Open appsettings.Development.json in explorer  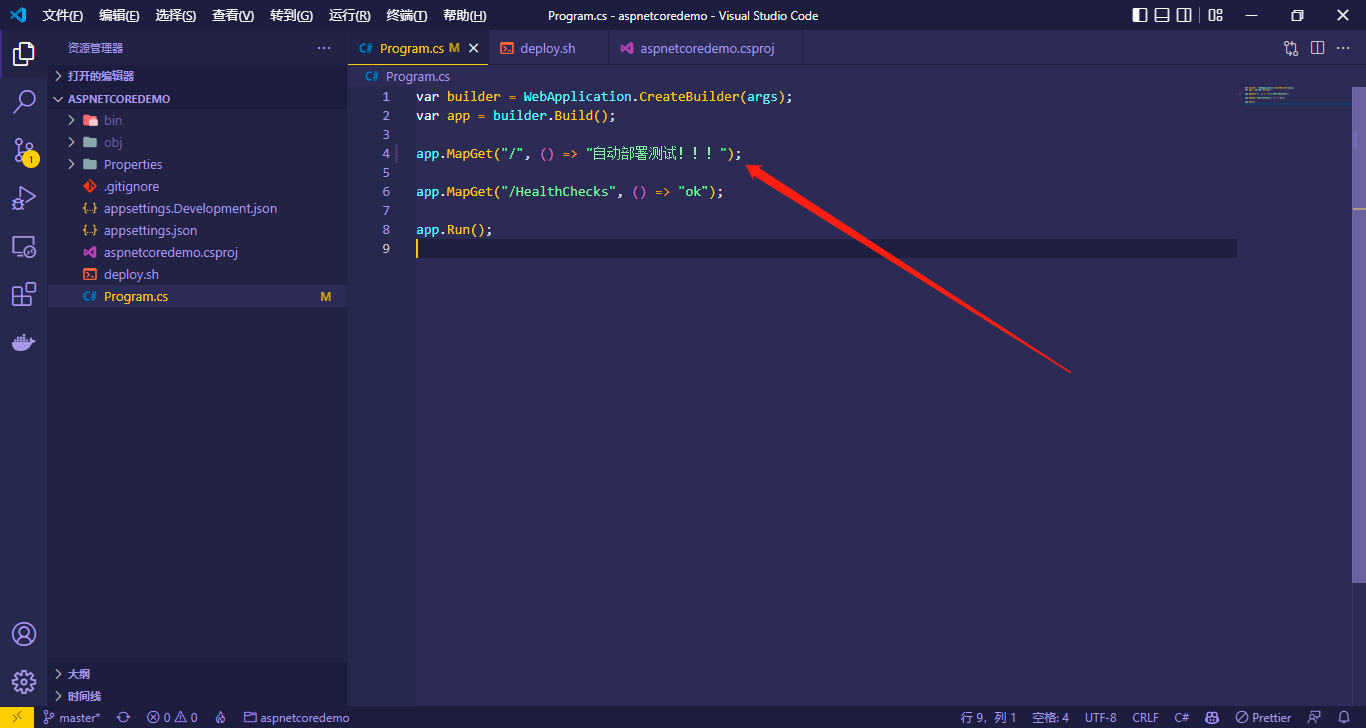point(197,208)
